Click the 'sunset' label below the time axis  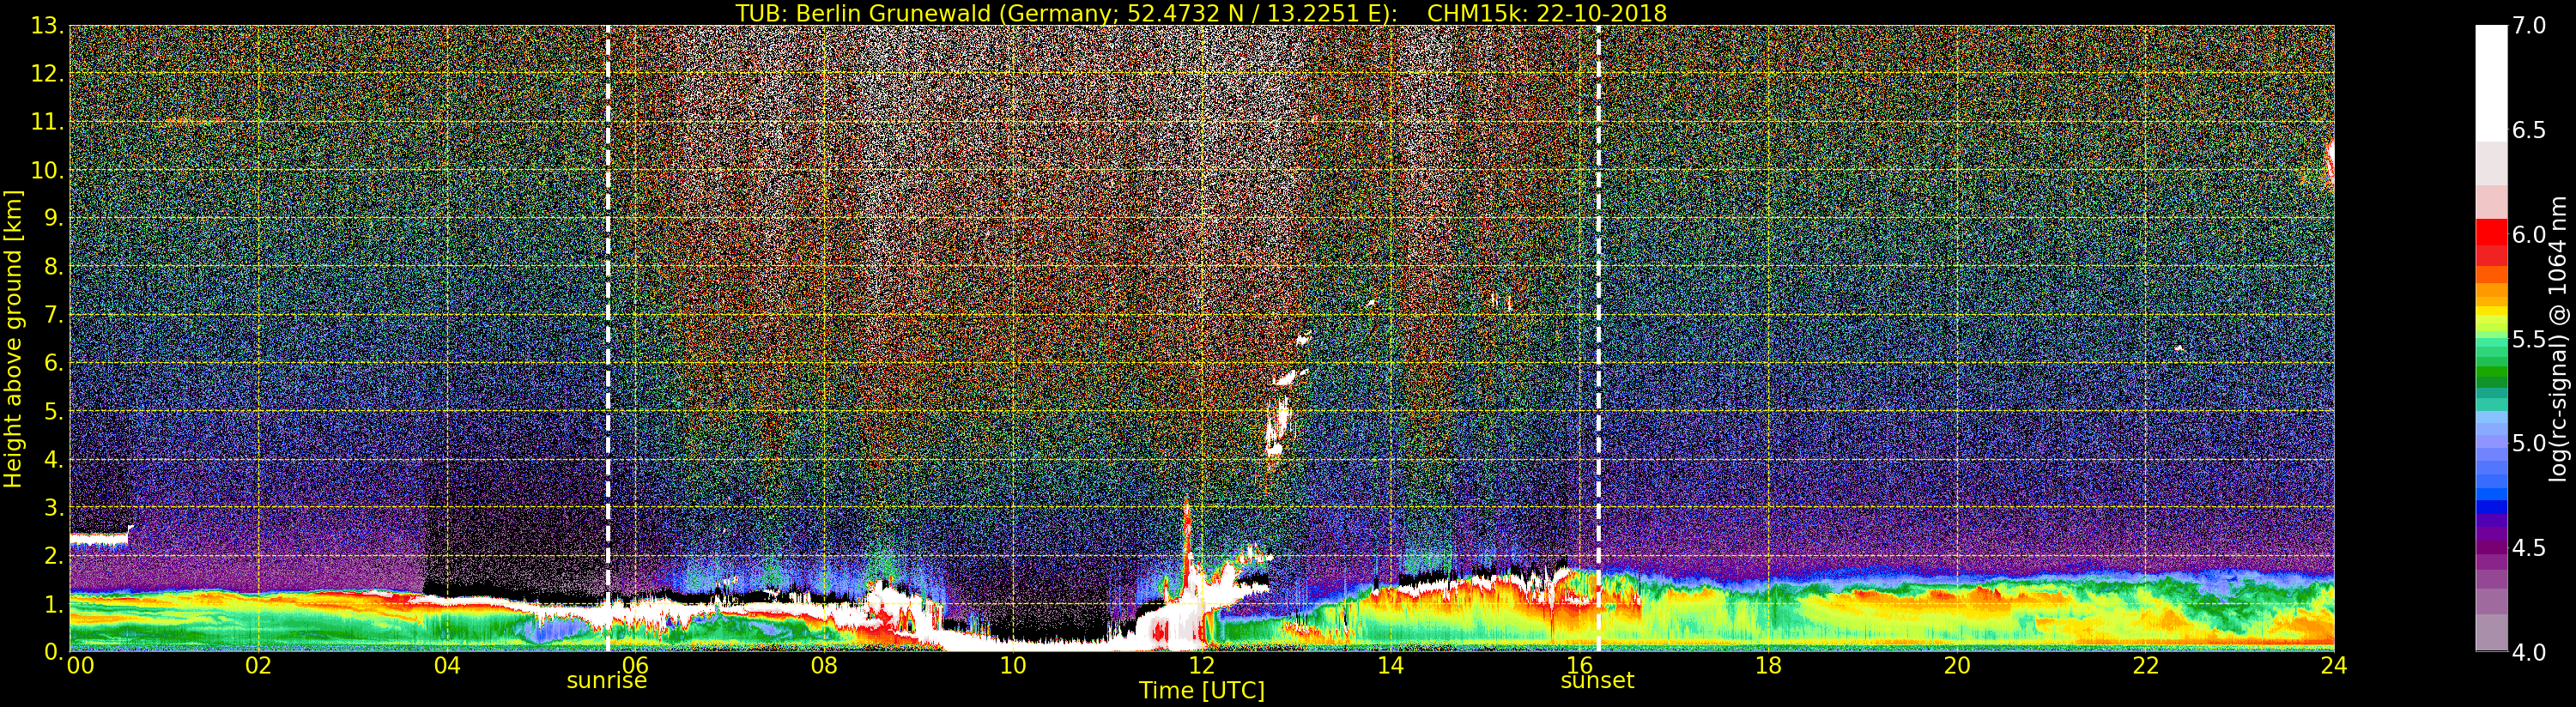[1598, 681]
